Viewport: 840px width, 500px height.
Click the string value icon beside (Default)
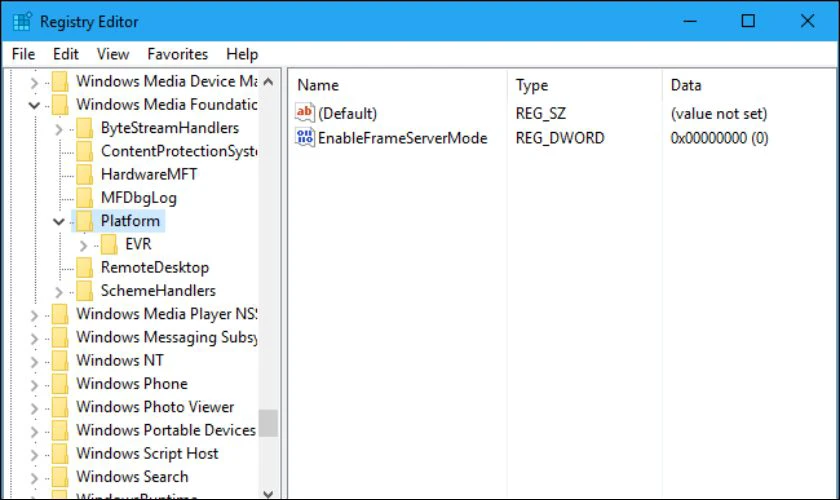pyautogui.click(x=305, y=113)
